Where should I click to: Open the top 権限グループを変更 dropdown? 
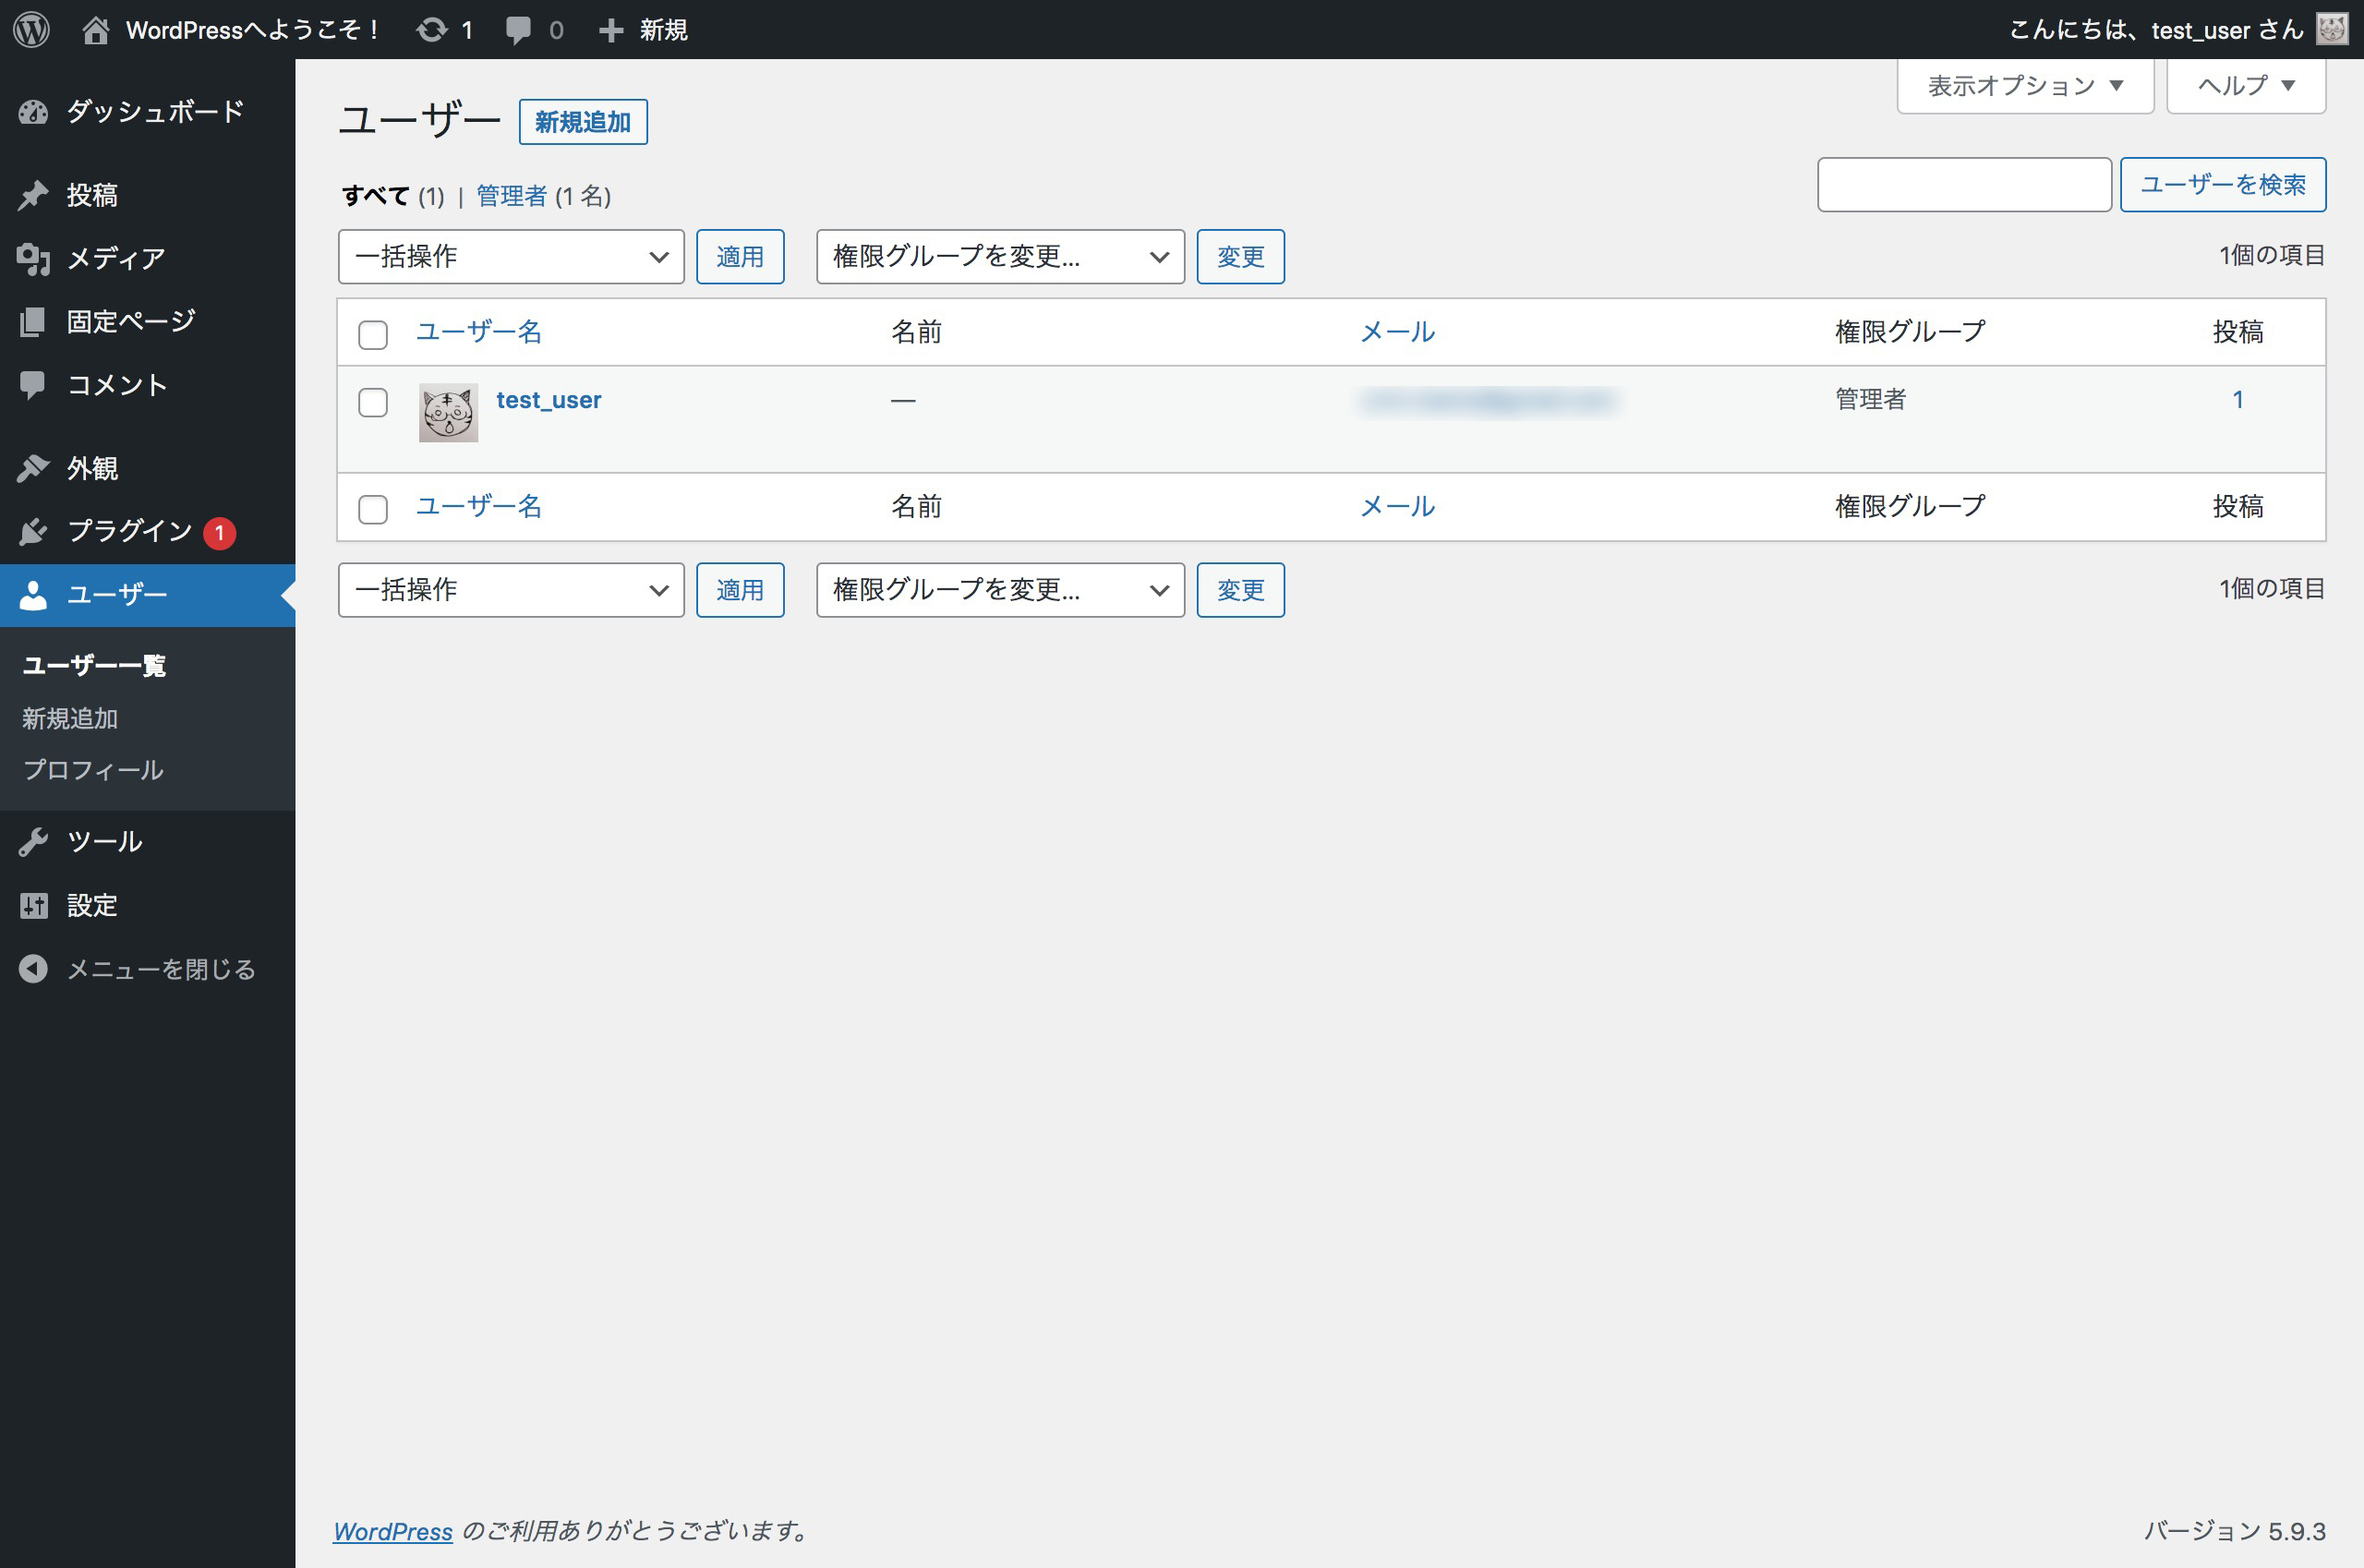999,257
